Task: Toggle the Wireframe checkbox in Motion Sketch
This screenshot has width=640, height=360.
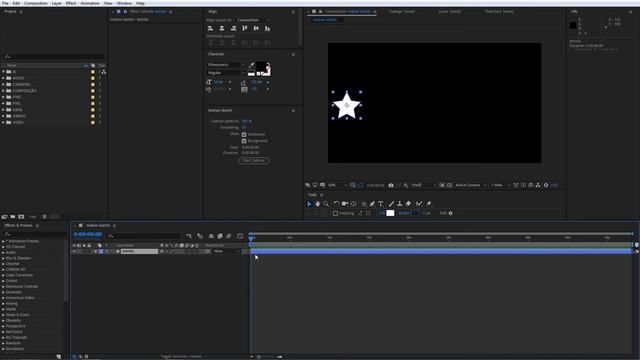Action: pos(244,134)
